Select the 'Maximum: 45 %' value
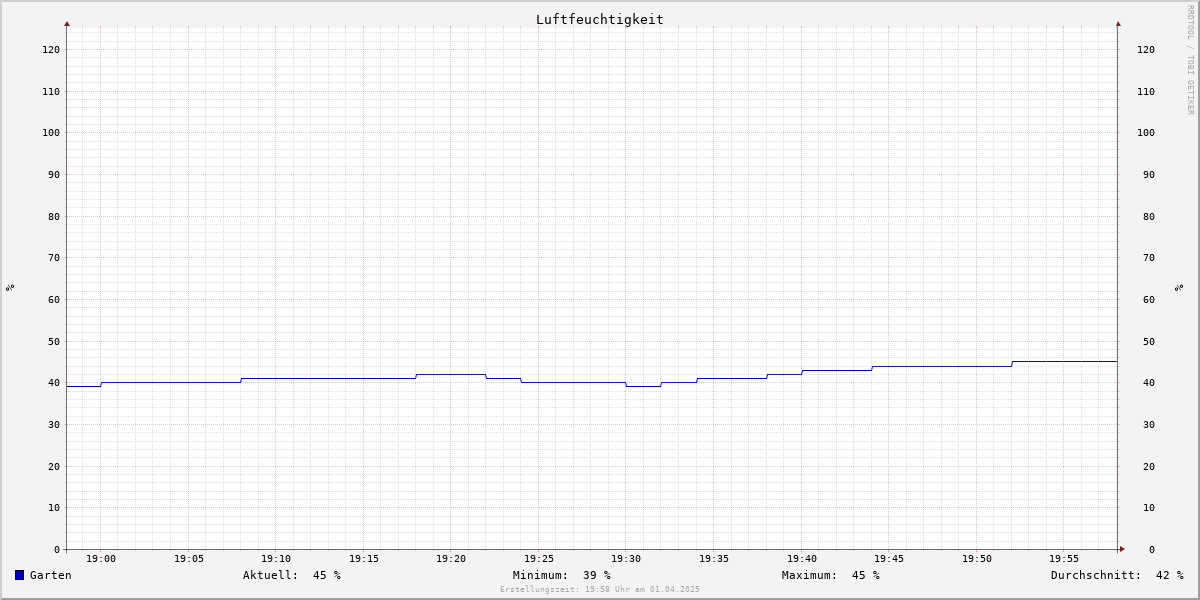1200x600 pixels. pyautogui.click(x=831, y=575)
